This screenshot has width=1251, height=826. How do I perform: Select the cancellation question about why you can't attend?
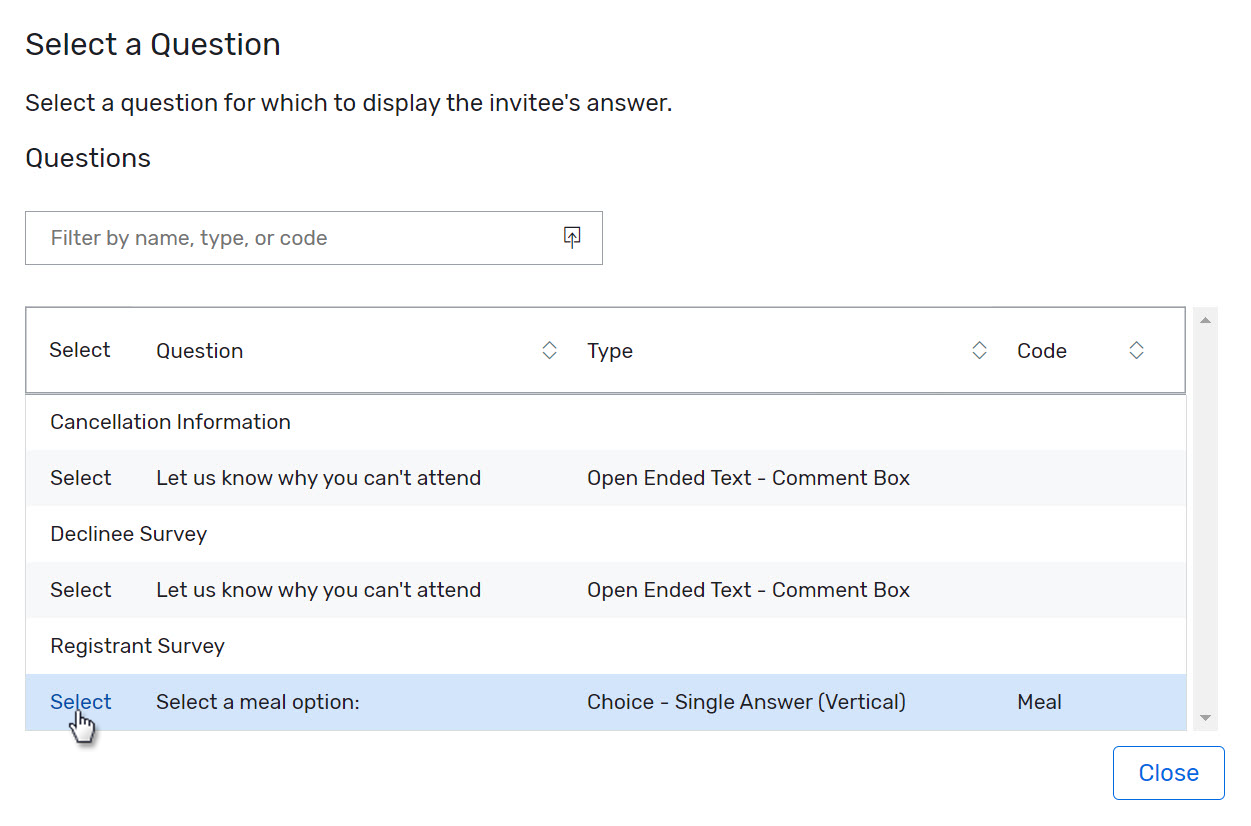[x=80, y=477]
